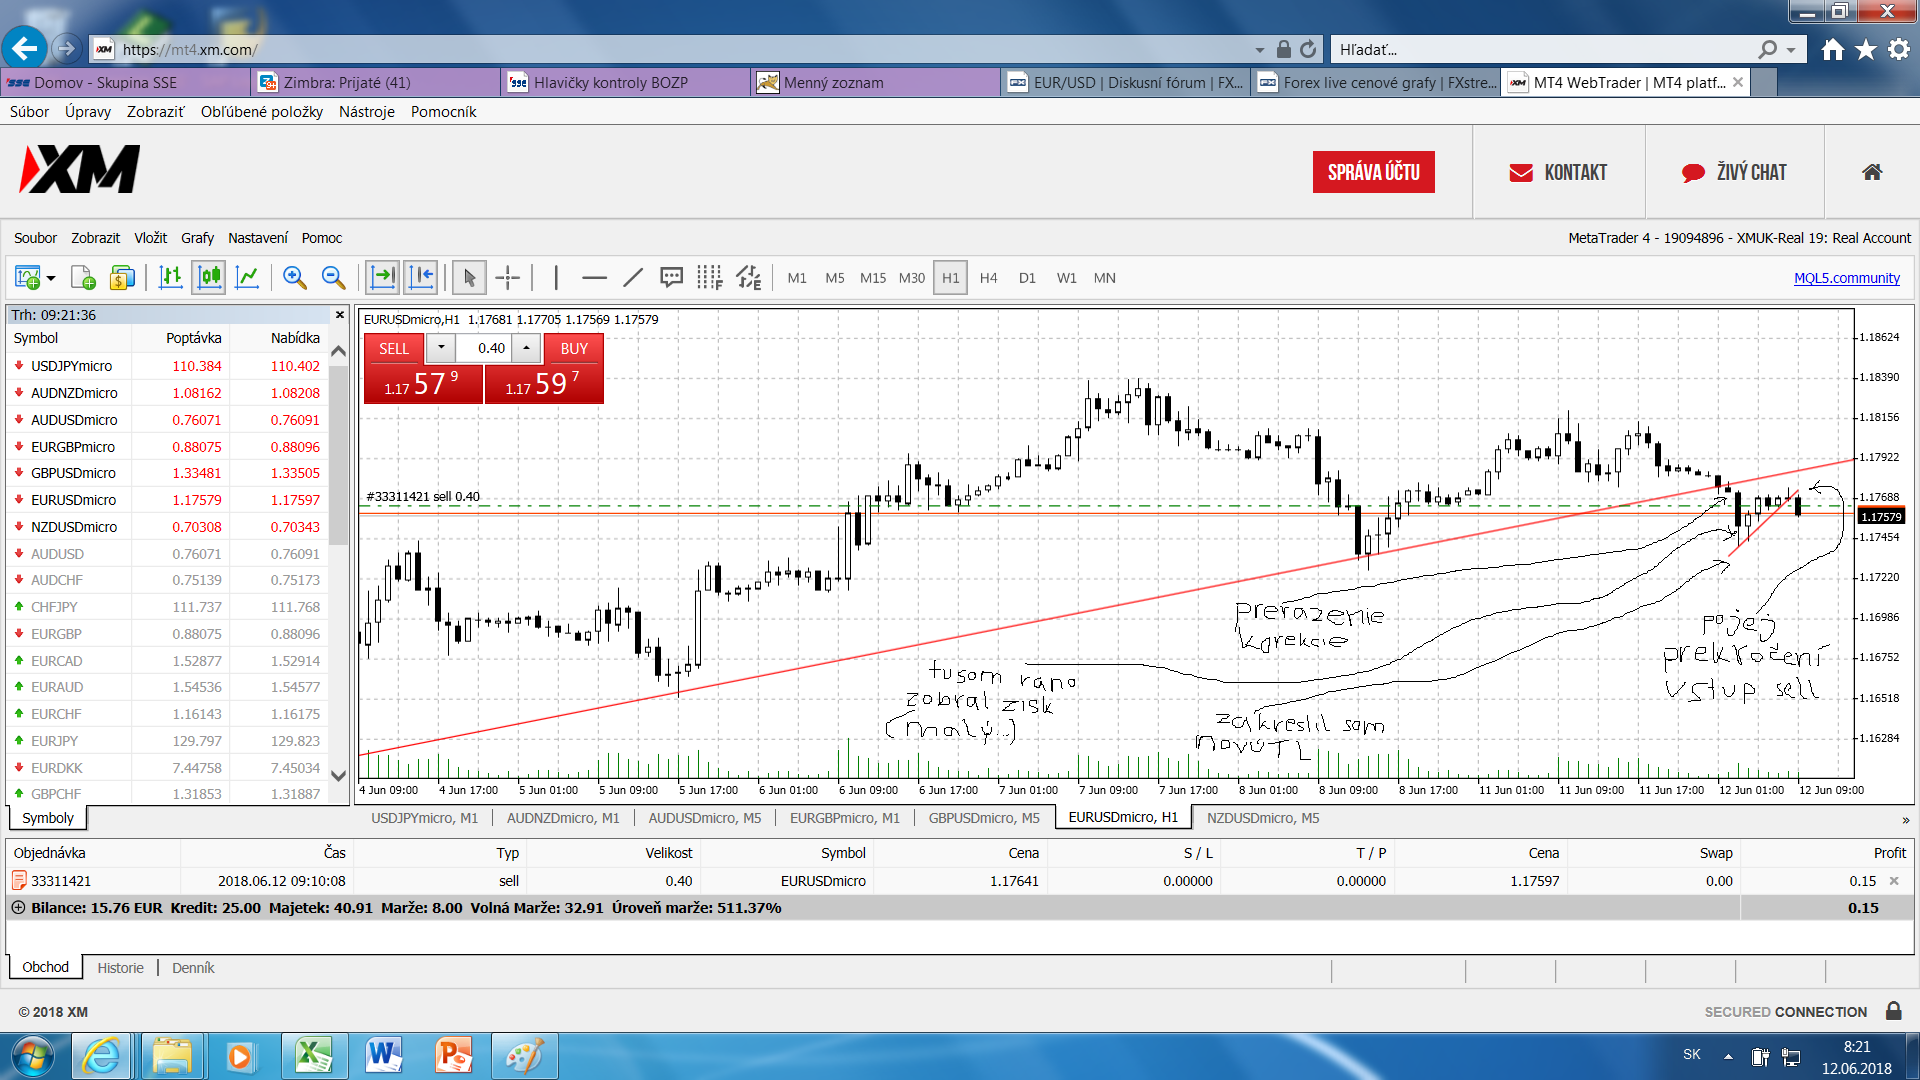This screenshot has width=1920, height=1080.
Task: Toggle chart shift
Action: [421, 278]
